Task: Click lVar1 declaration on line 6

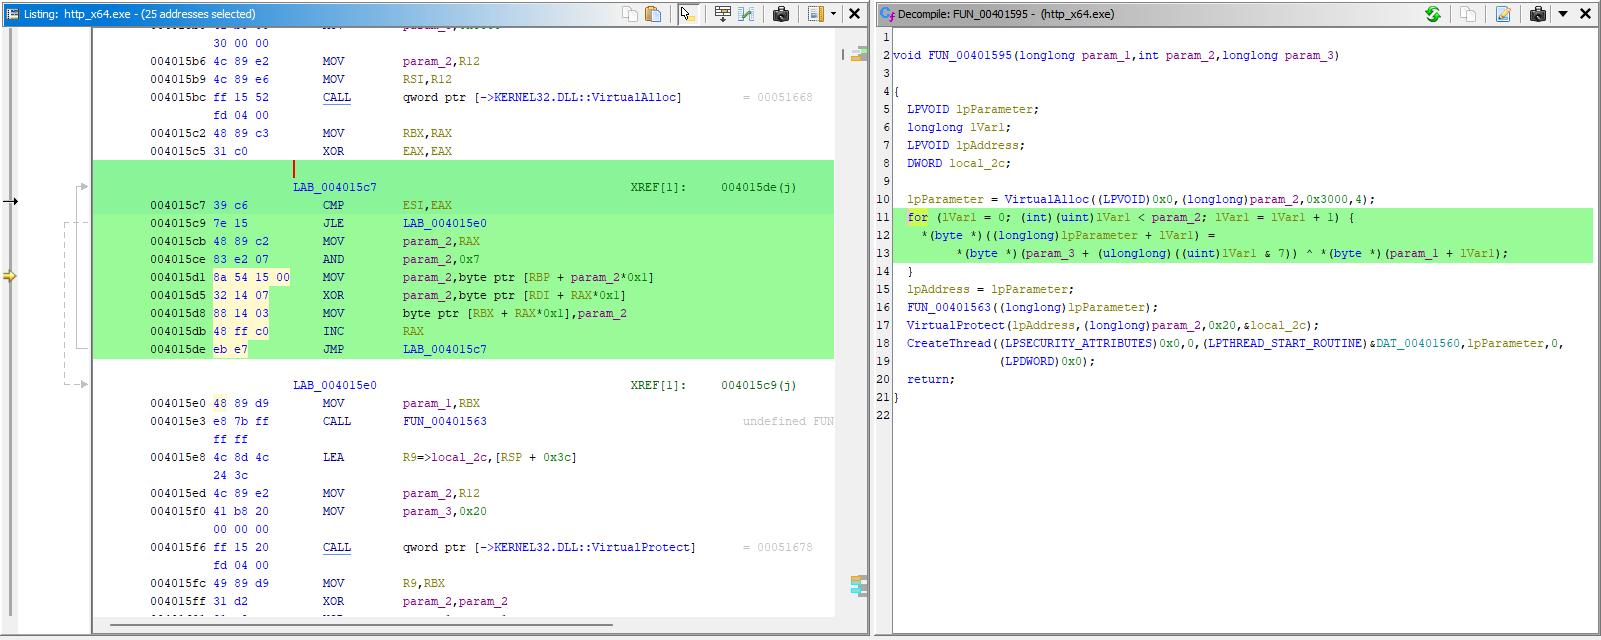Action: click(987, 127)
